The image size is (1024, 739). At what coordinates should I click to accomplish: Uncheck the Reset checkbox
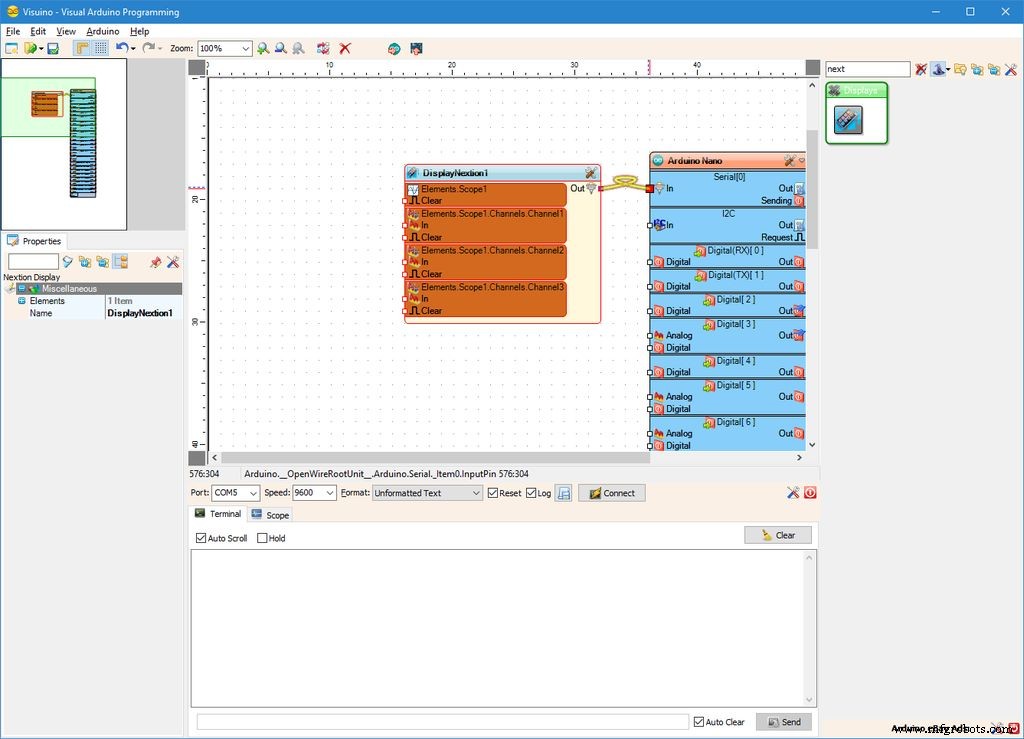click(493, 493)
